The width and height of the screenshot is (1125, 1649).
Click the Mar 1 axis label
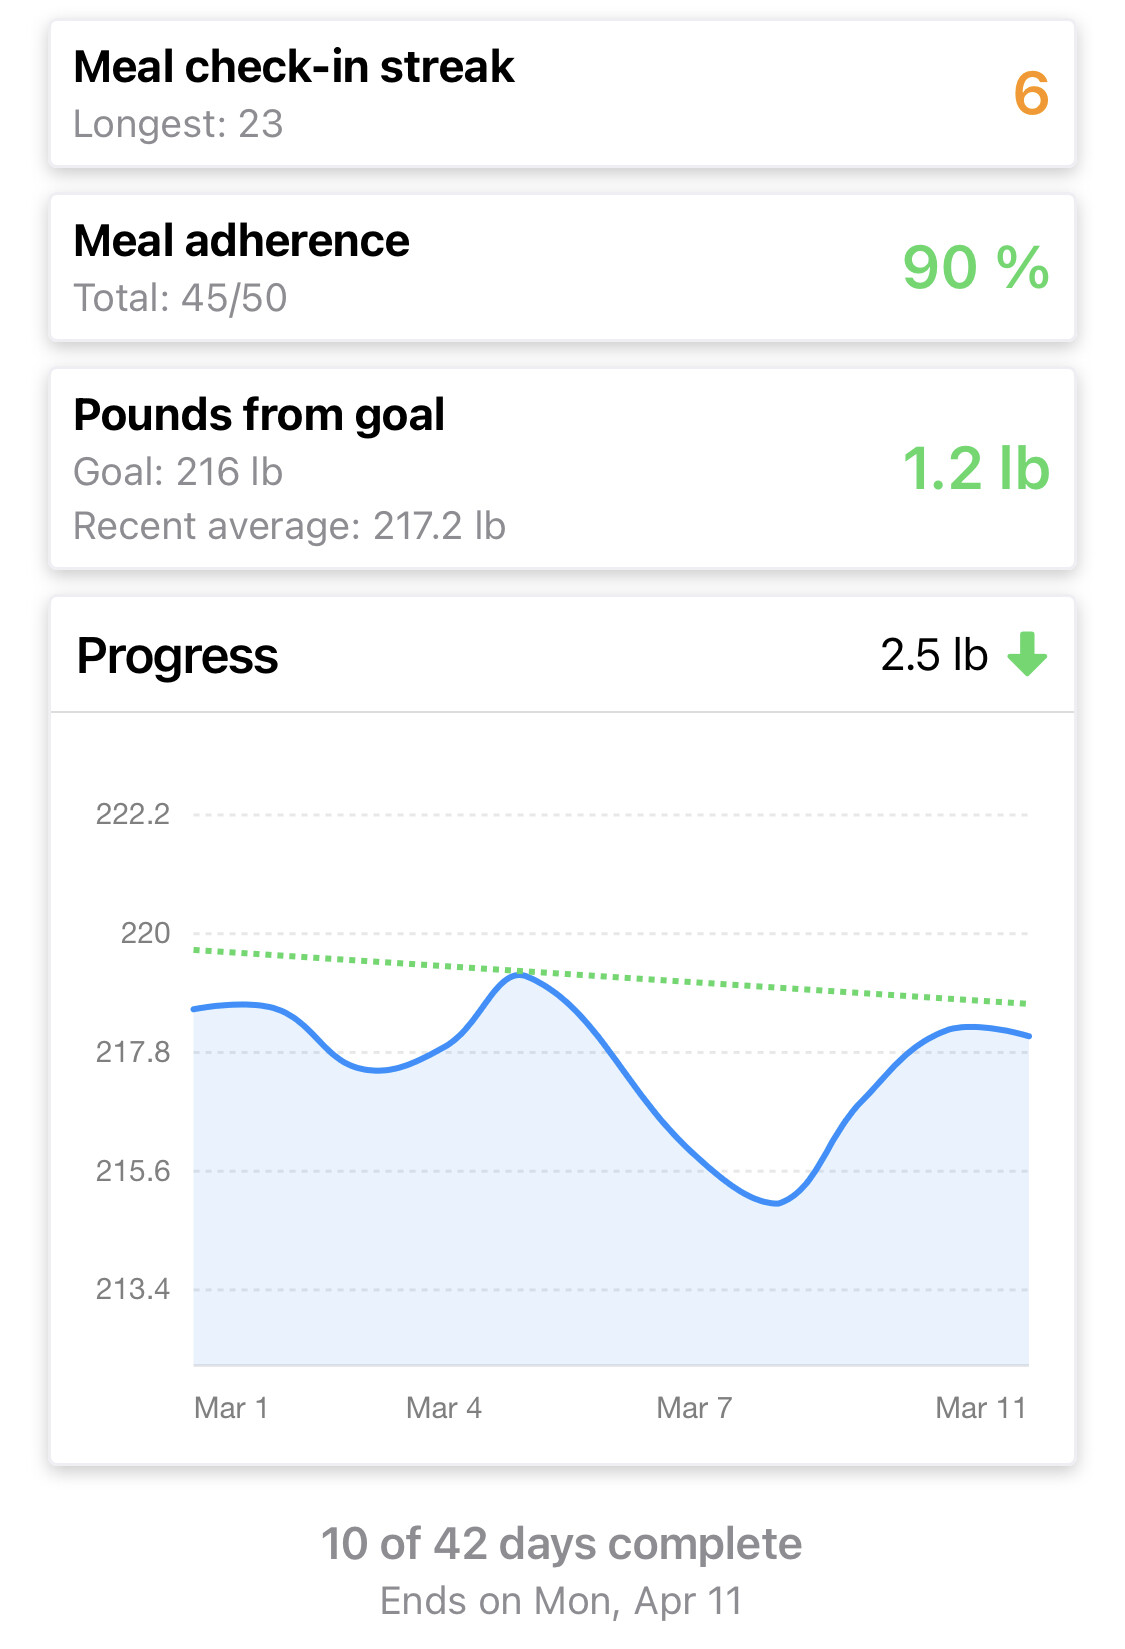click(231, 1408)
